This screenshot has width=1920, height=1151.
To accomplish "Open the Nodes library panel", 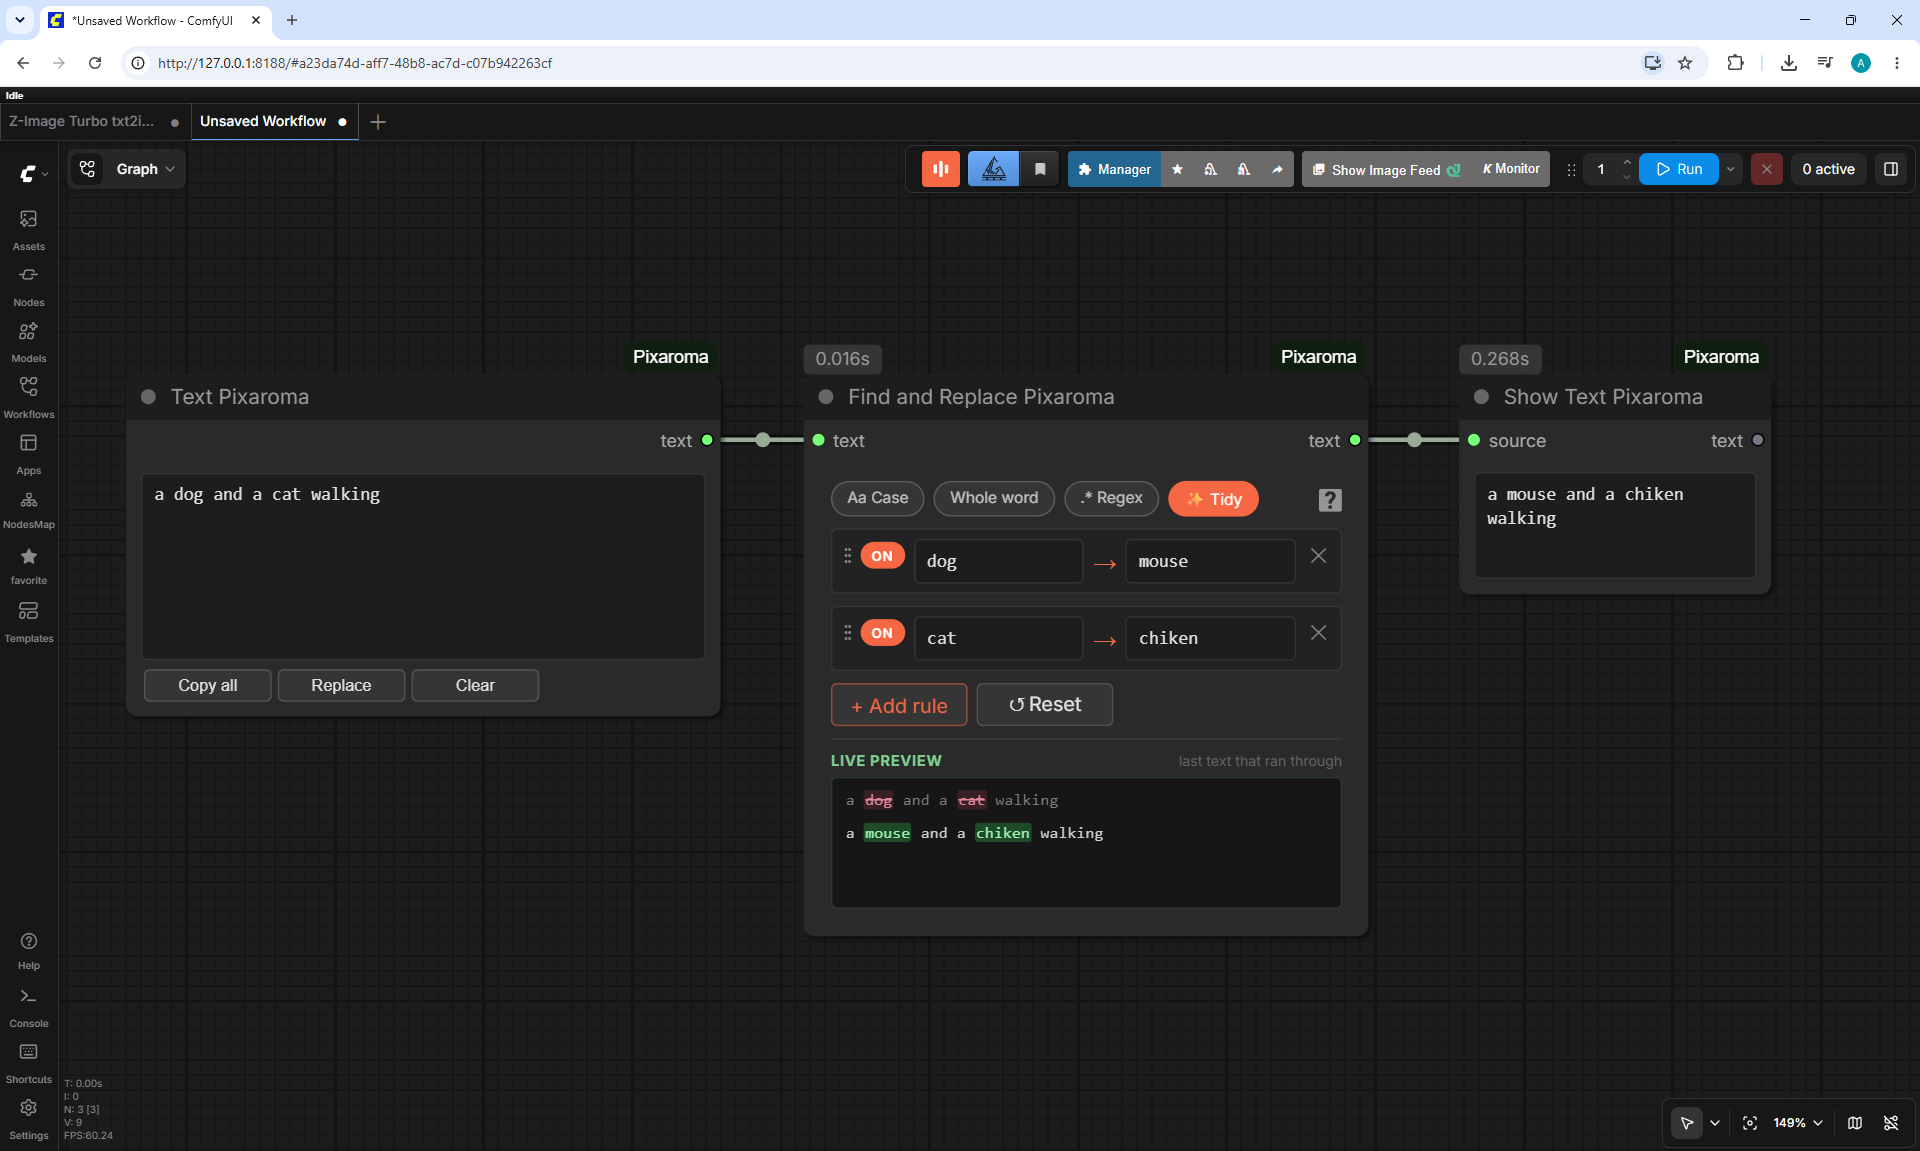I will click(28, 285).
